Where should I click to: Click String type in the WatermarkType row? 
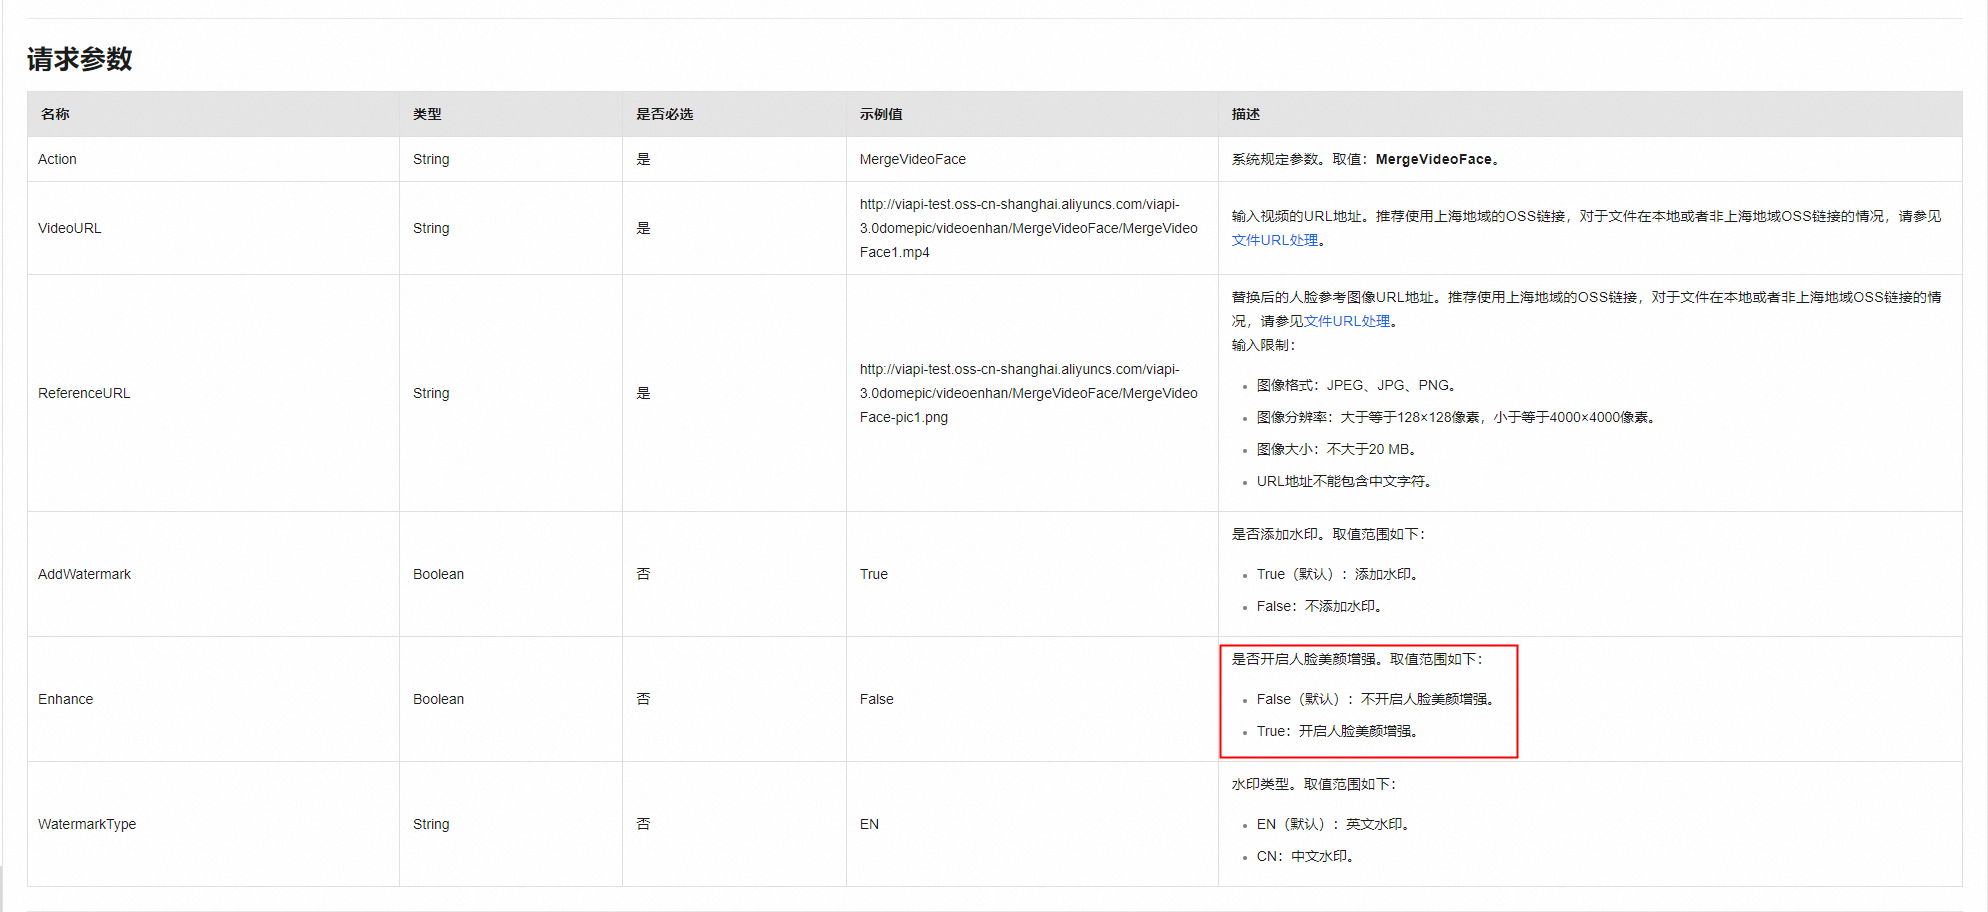tap(431, 824)
